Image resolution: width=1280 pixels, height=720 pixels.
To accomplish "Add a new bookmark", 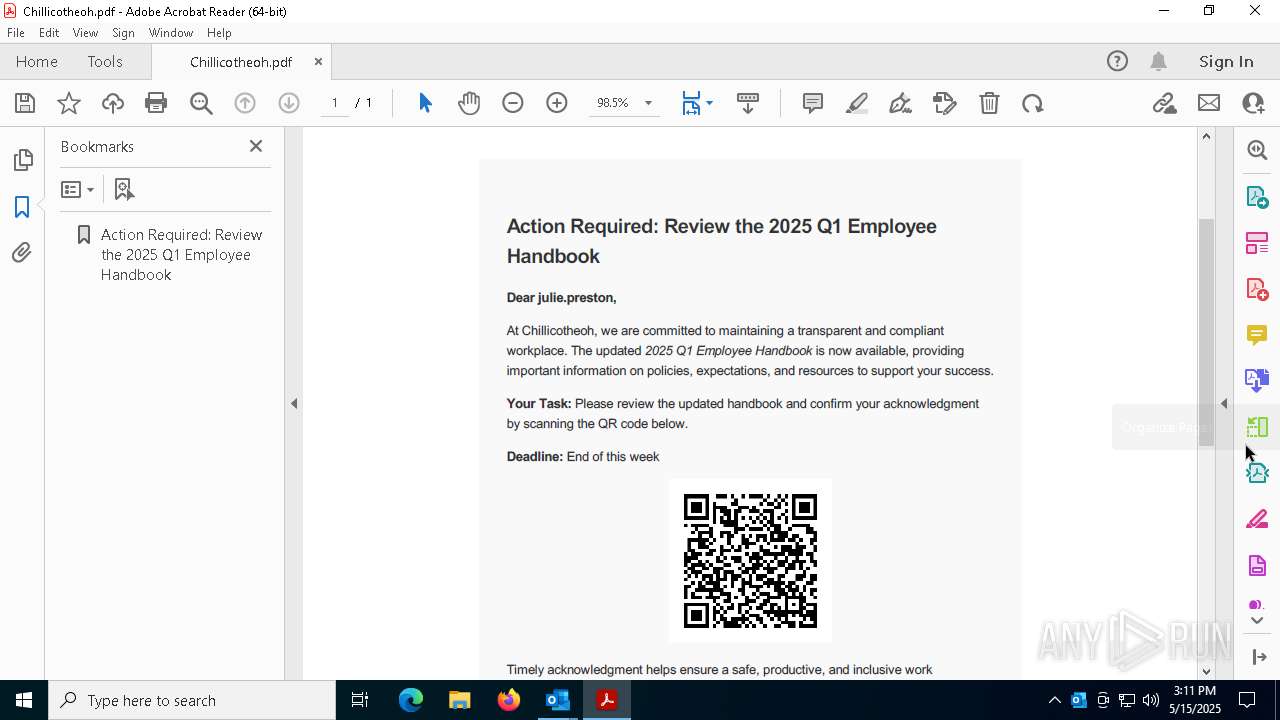I will click(124, 189).
